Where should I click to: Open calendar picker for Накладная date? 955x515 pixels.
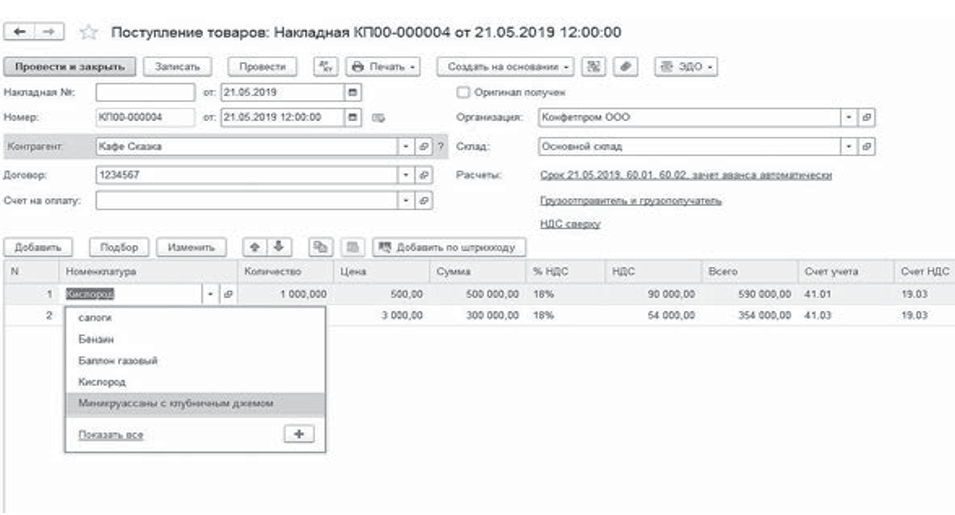(x=351, y=92)
